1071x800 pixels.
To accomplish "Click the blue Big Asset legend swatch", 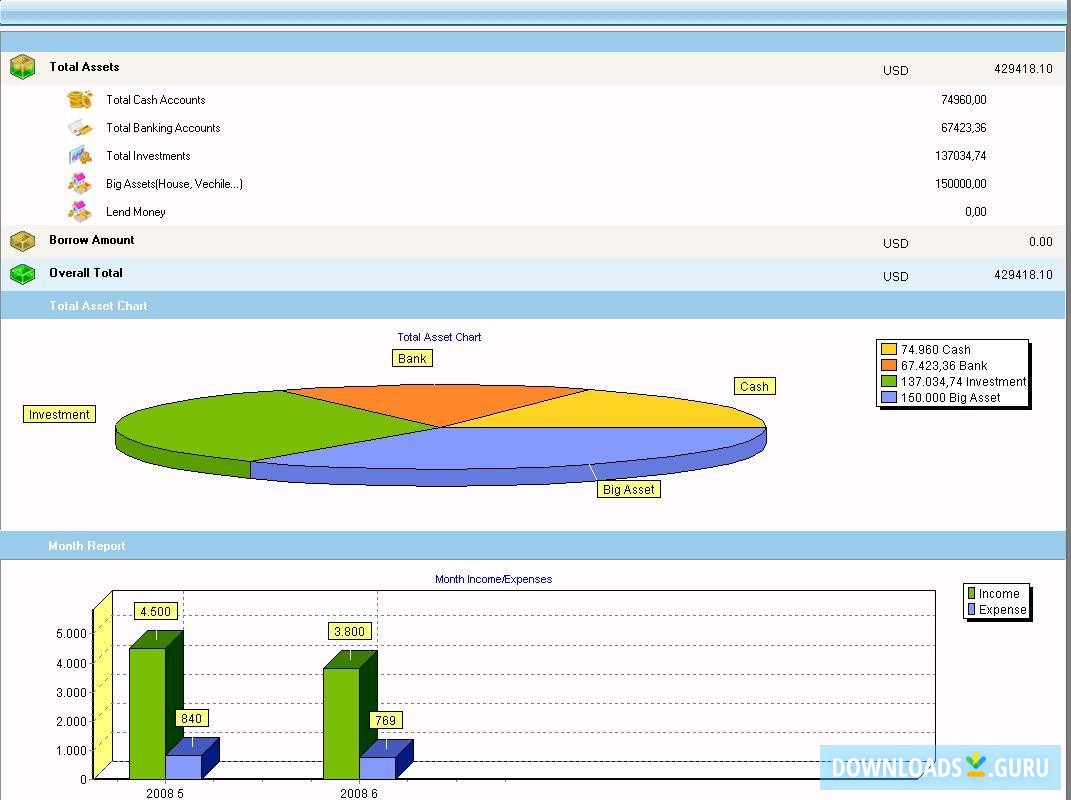I will click(x=889, y=398).
